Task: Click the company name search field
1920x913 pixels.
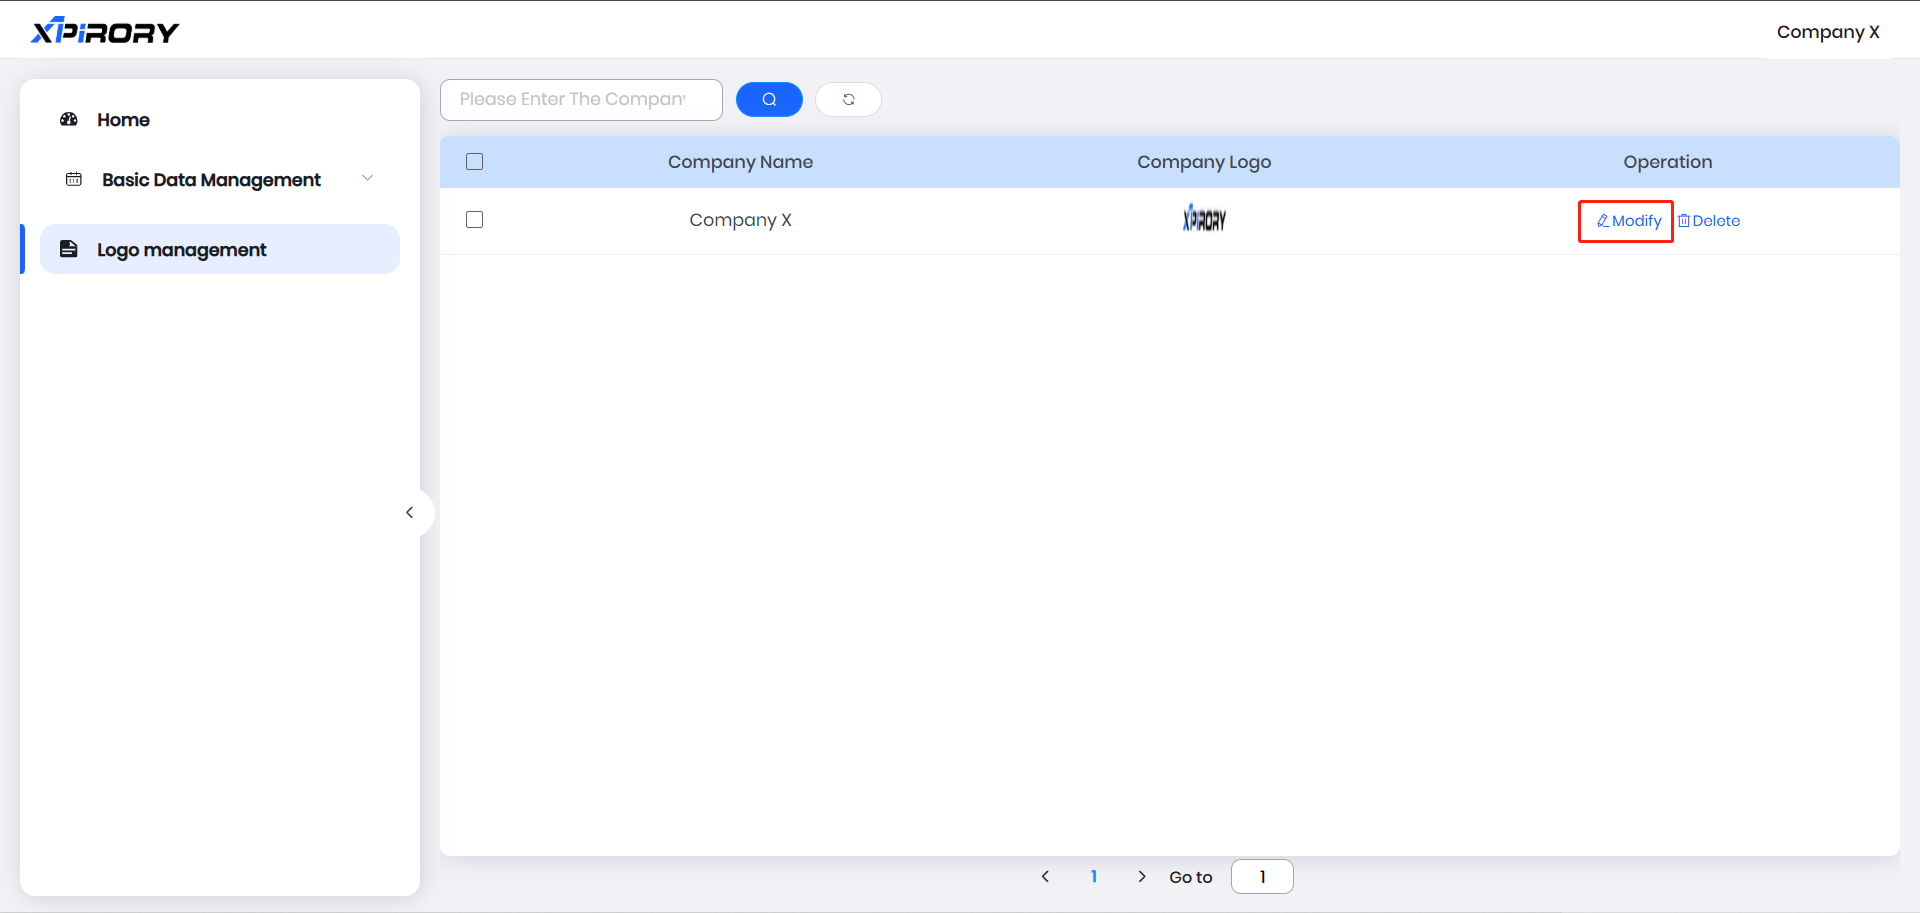Action: click(x=580, y=100)
